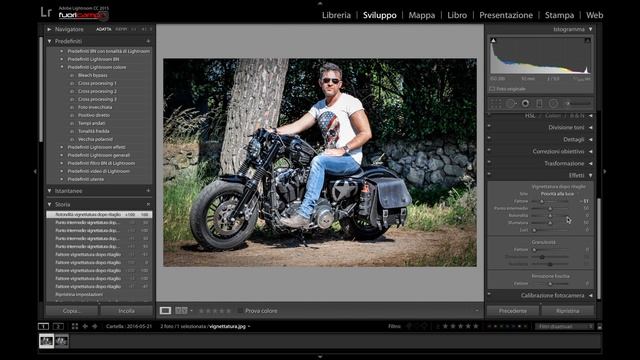
Task: Open the Sviluppo module
Action: (380, 15)
